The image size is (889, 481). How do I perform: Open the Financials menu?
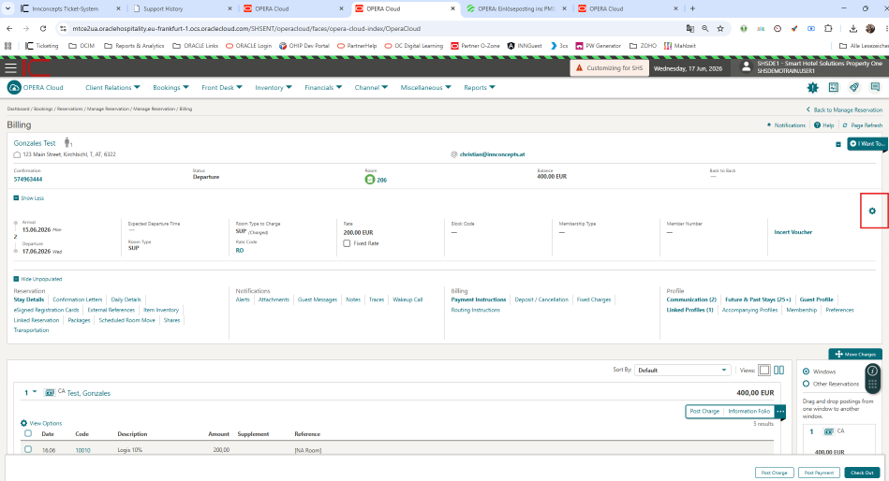coord(323,87)
